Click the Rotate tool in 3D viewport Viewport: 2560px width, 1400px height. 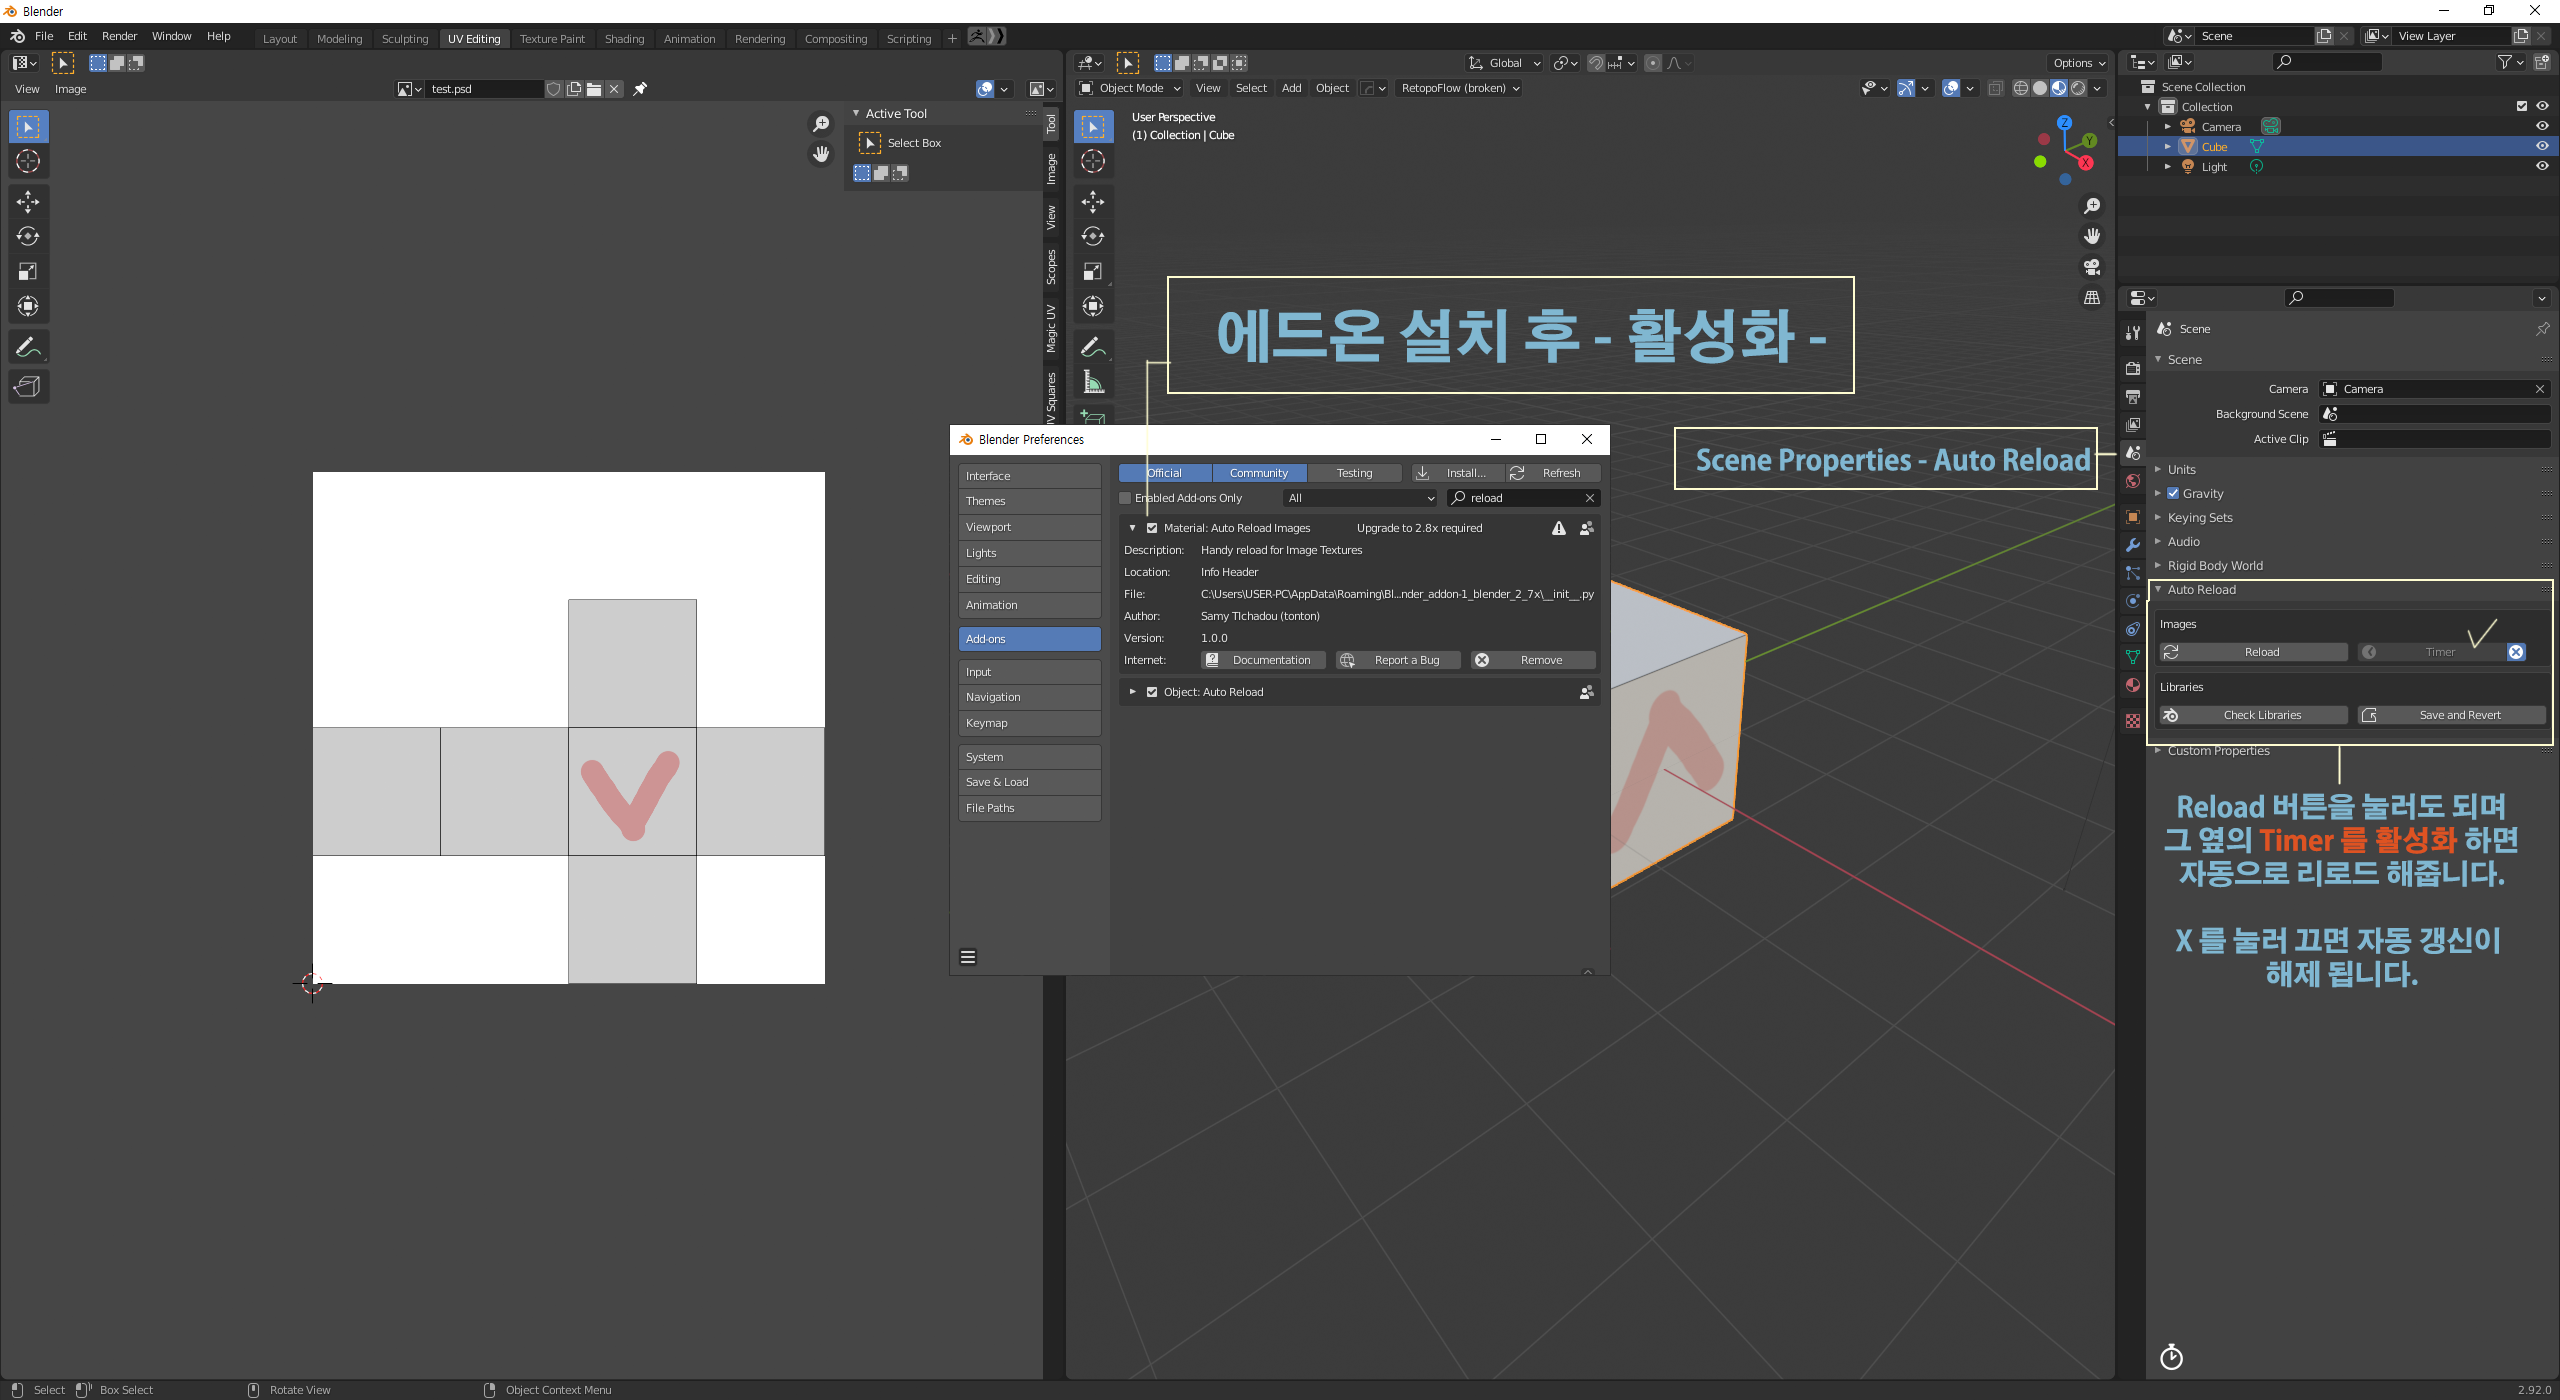coord(1093,237)
